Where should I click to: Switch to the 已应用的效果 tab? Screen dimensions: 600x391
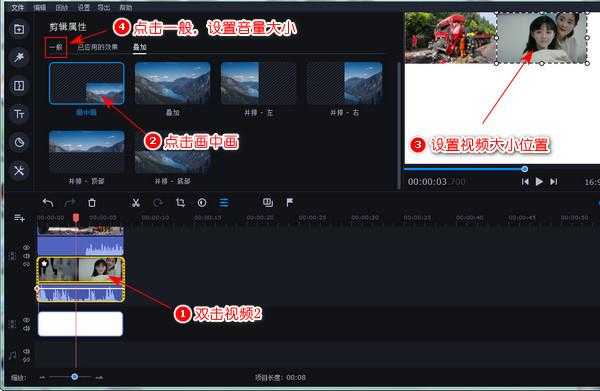pos(97,47)
